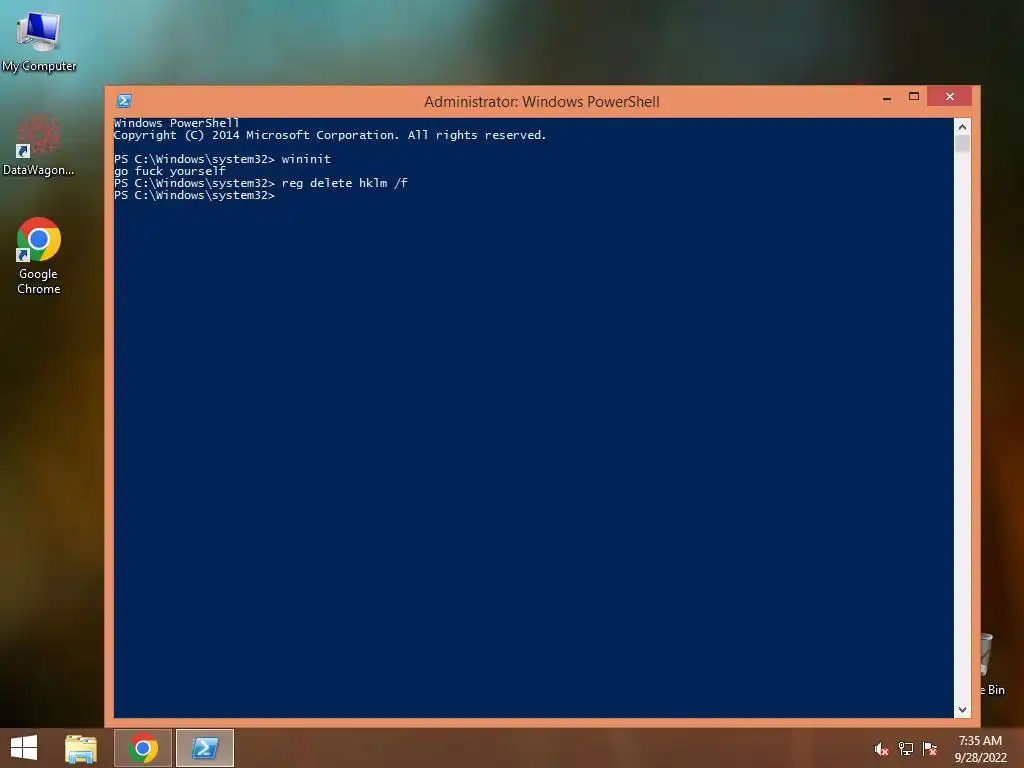Image resolution: width=1024 pixels, height=768 pixels.
Task: Select the Recycle Bin desktop icon
Action: (993, 664)
